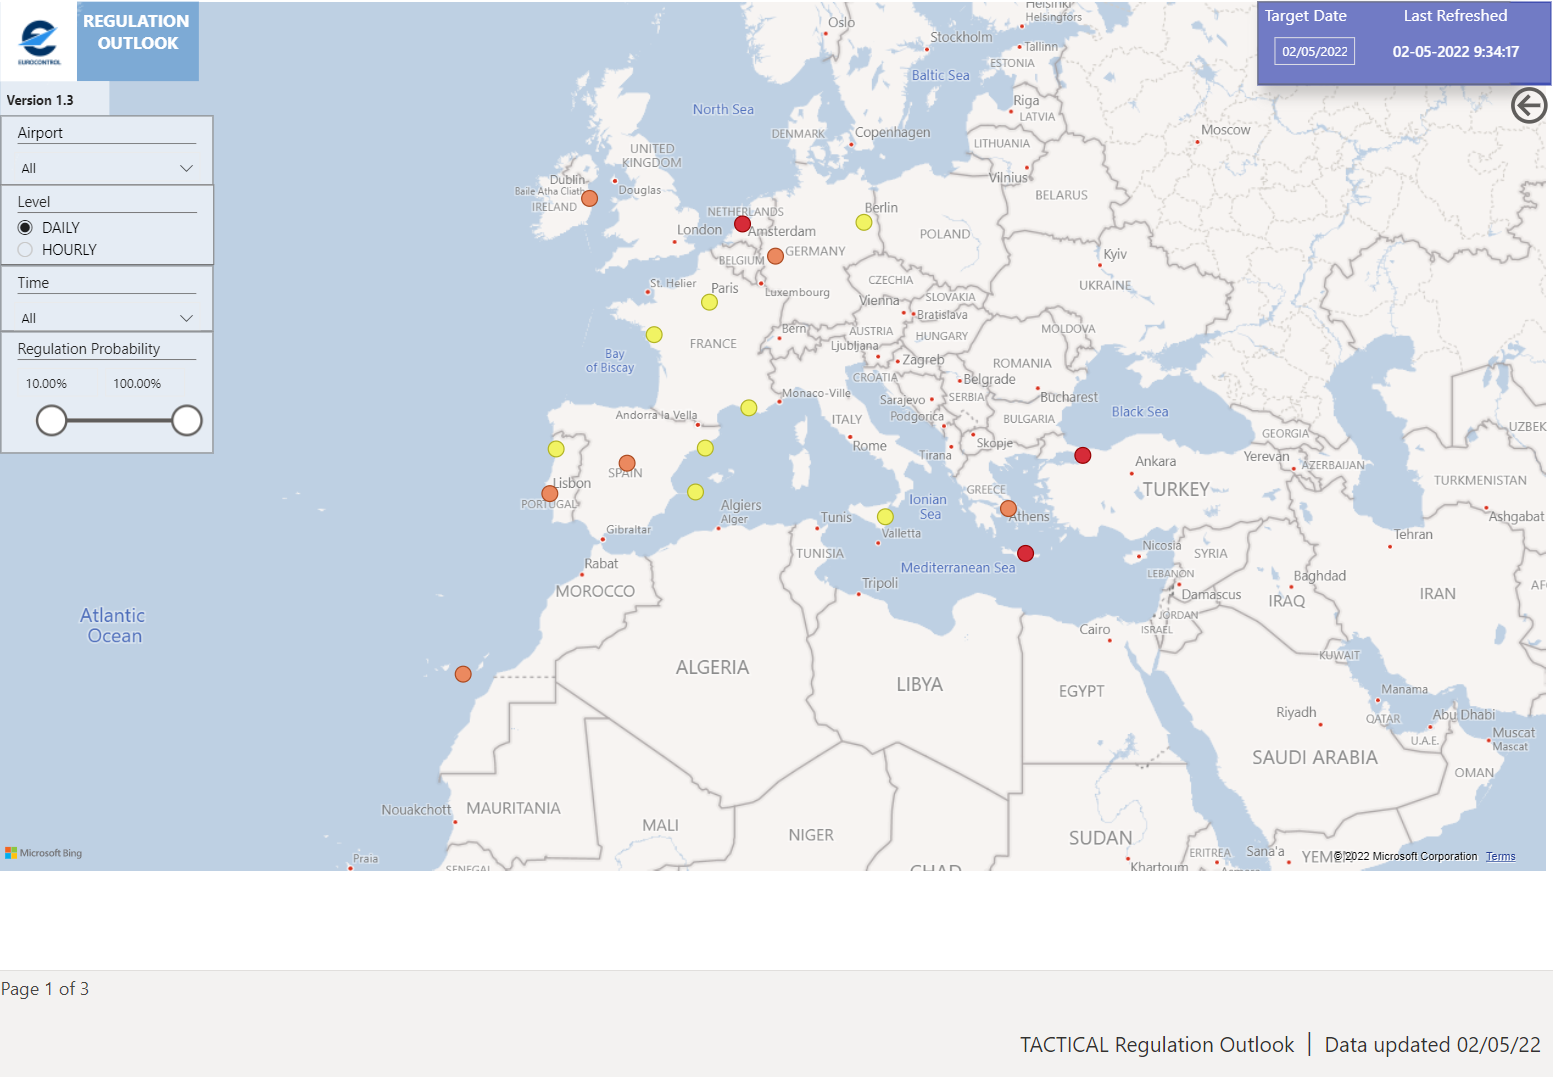The height and width of the screenshot is (1077, 1553).
Task: Click the 10.00% minimum value field
Action: coord(46,384)
